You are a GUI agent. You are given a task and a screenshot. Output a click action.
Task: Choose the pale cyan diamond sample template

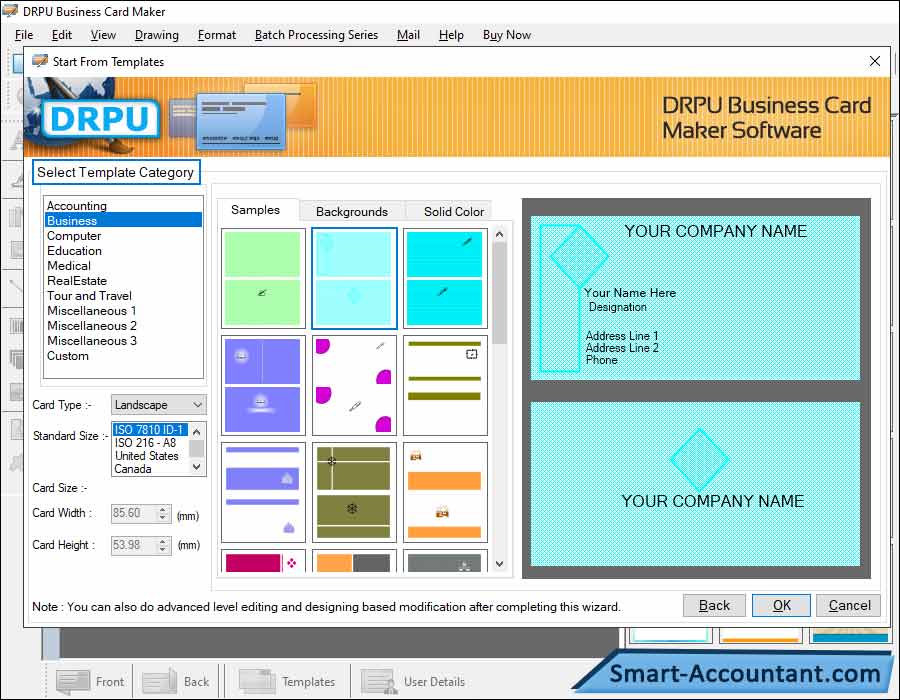click(354, 278)
